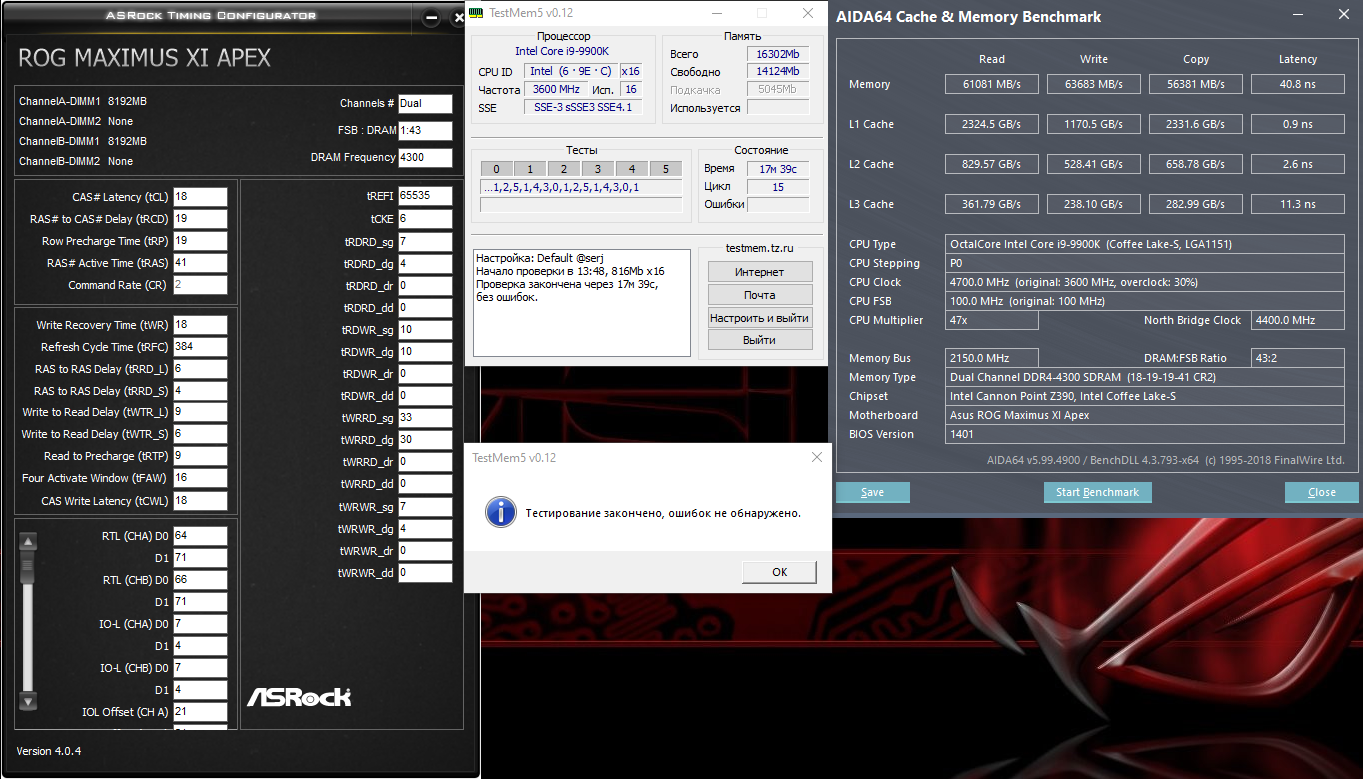
Task: Select the RTL (CHB) D0 field
Action: coord(200,580)
